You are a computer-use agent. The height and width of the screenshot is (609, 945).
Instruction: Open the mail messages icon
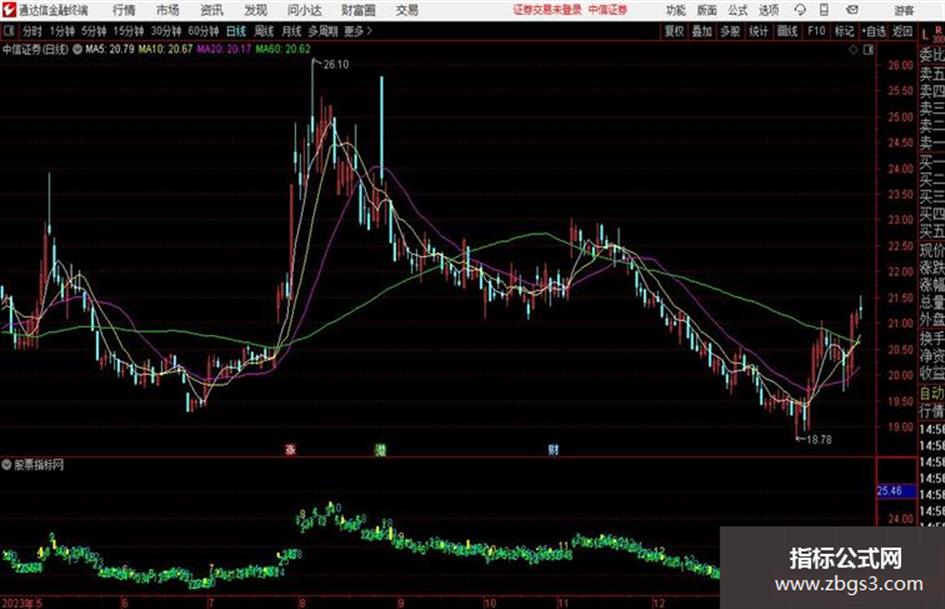[852, 10]
